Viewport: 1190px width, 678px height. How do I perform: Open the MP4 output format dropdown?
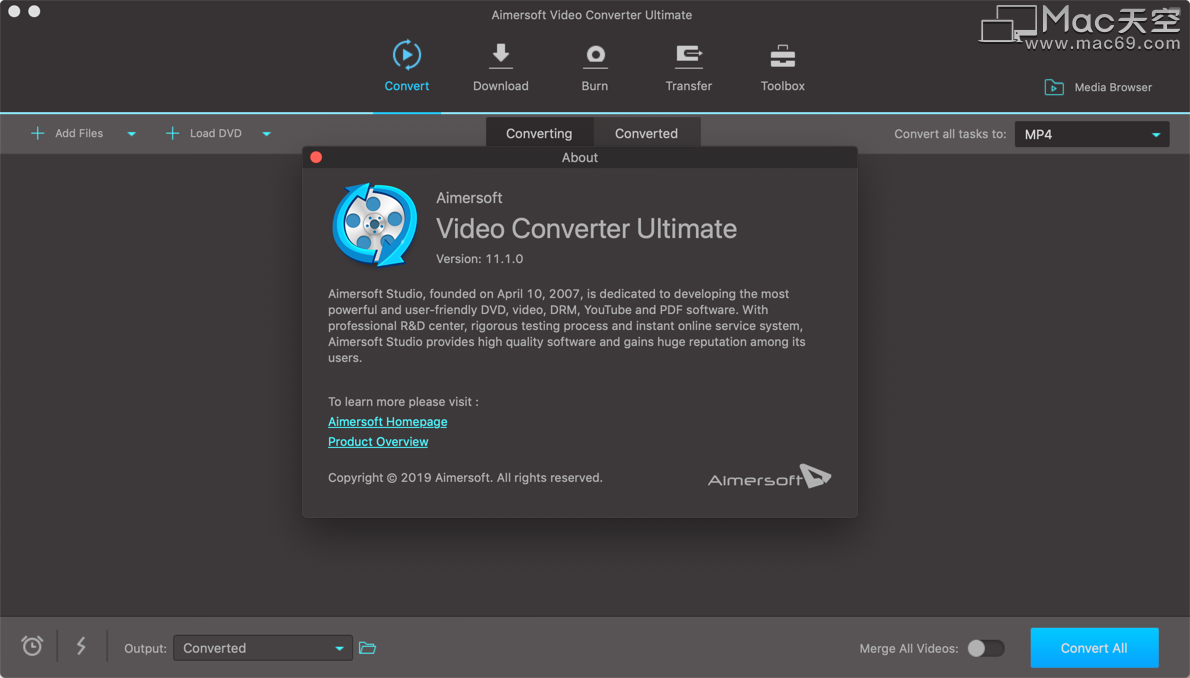[x=1091, y=134]
